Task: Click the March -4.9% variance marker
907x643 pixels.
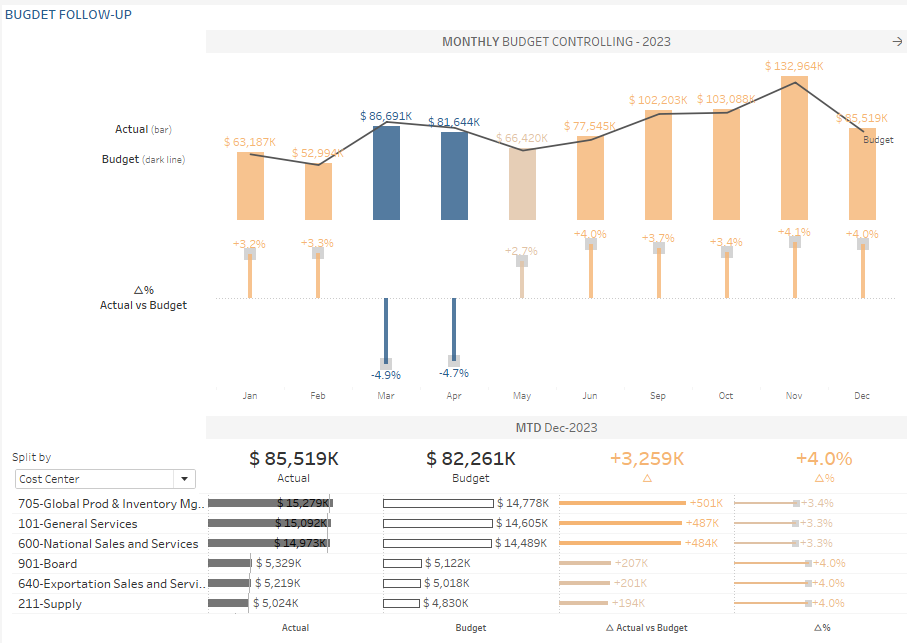Action: point(385,363)
